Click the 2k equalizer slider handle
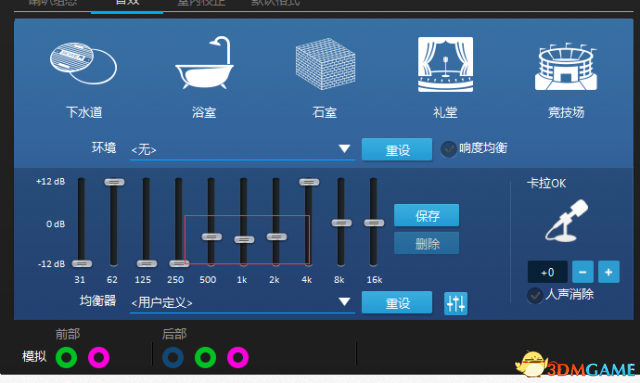This screenshot has height=383, width=640. tap(276, 237)
